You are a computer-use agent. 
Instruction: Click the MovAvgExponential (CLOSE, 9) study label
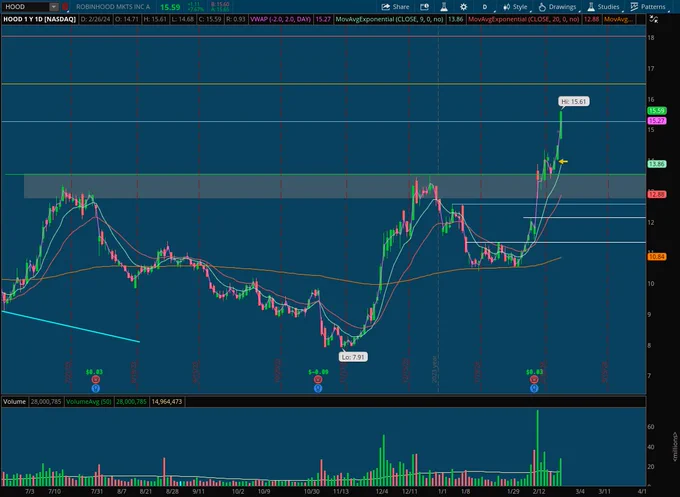click(x=389, y=19)
